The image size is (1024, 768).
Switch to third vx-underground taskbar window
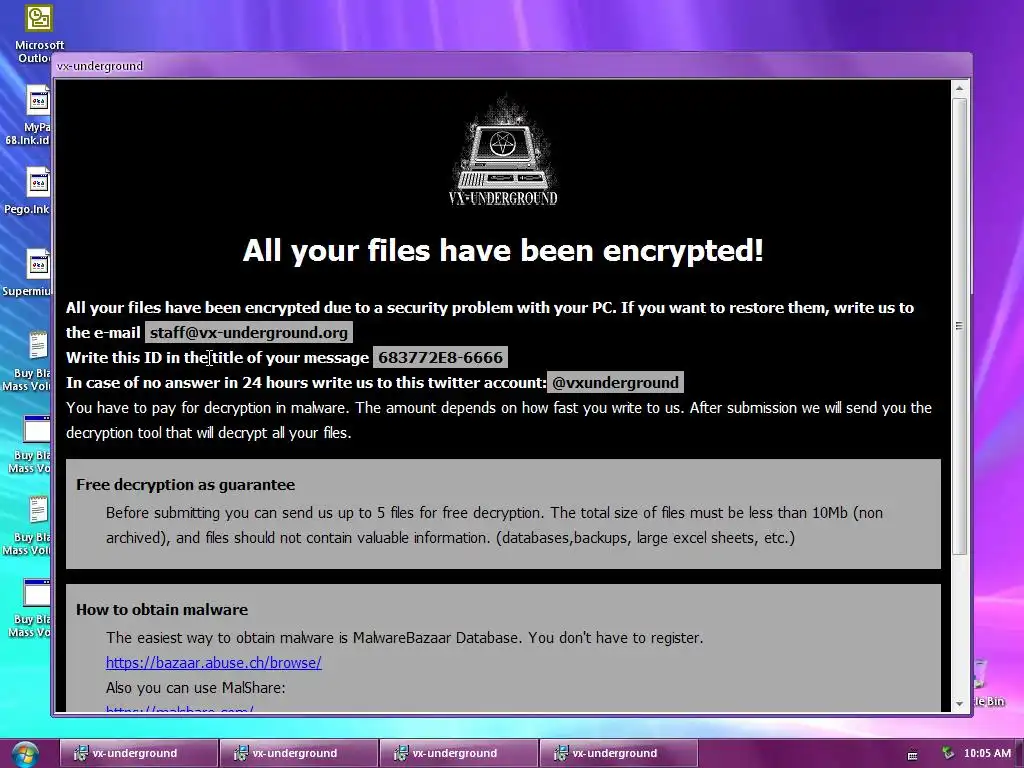tap(459, 753)
